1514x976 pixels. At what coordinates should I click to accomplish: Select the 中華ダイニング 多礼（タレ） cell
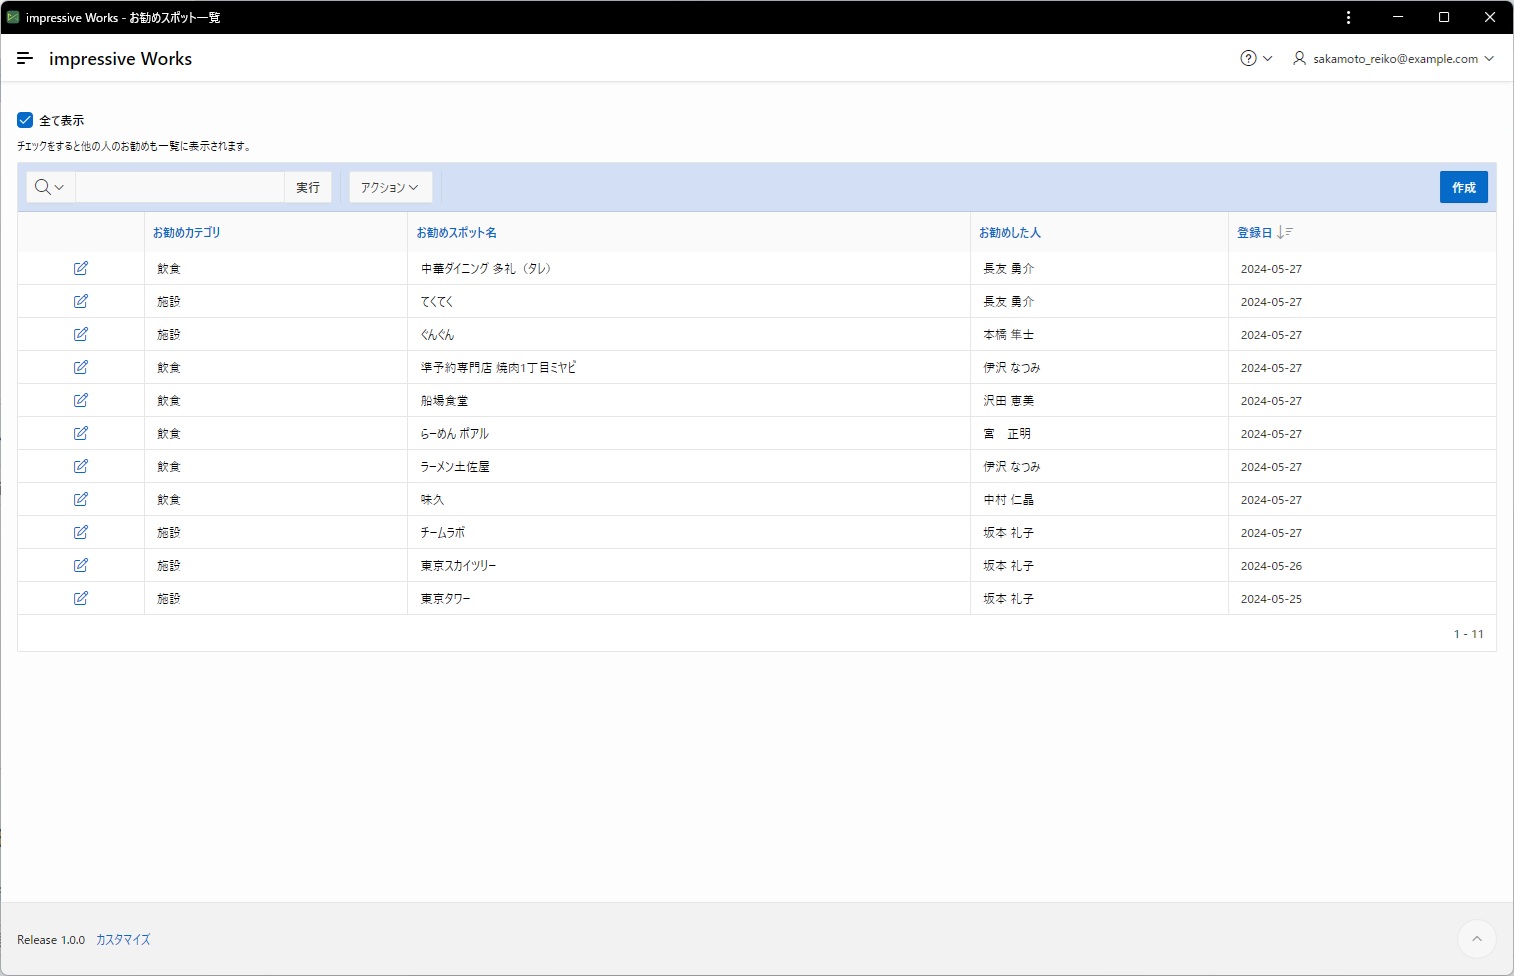coord(689,268)
